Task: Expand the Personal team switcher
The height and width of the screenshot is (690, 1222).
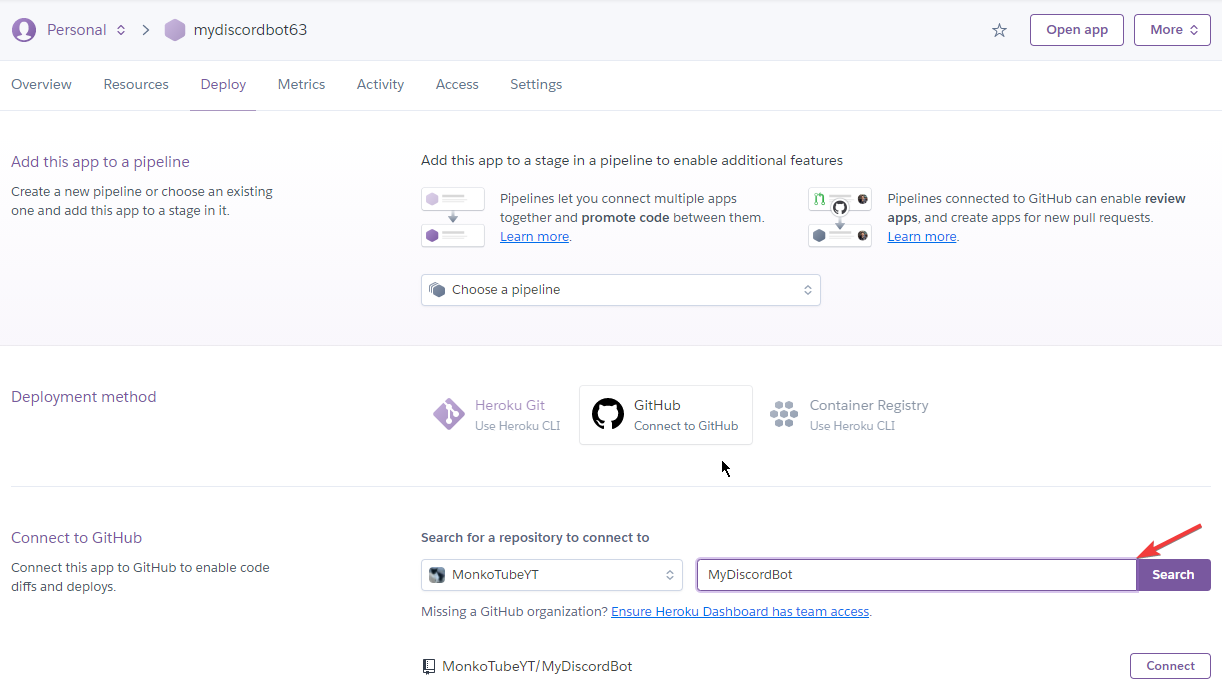Action: click(x=87, y=30)
